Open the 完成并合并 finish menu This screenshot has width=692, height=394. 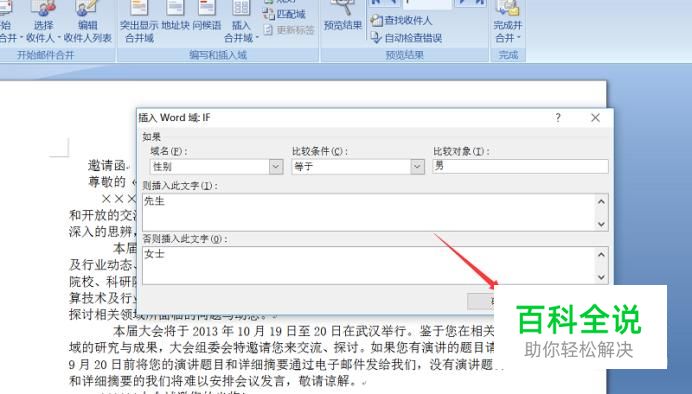tap(508, 22)
